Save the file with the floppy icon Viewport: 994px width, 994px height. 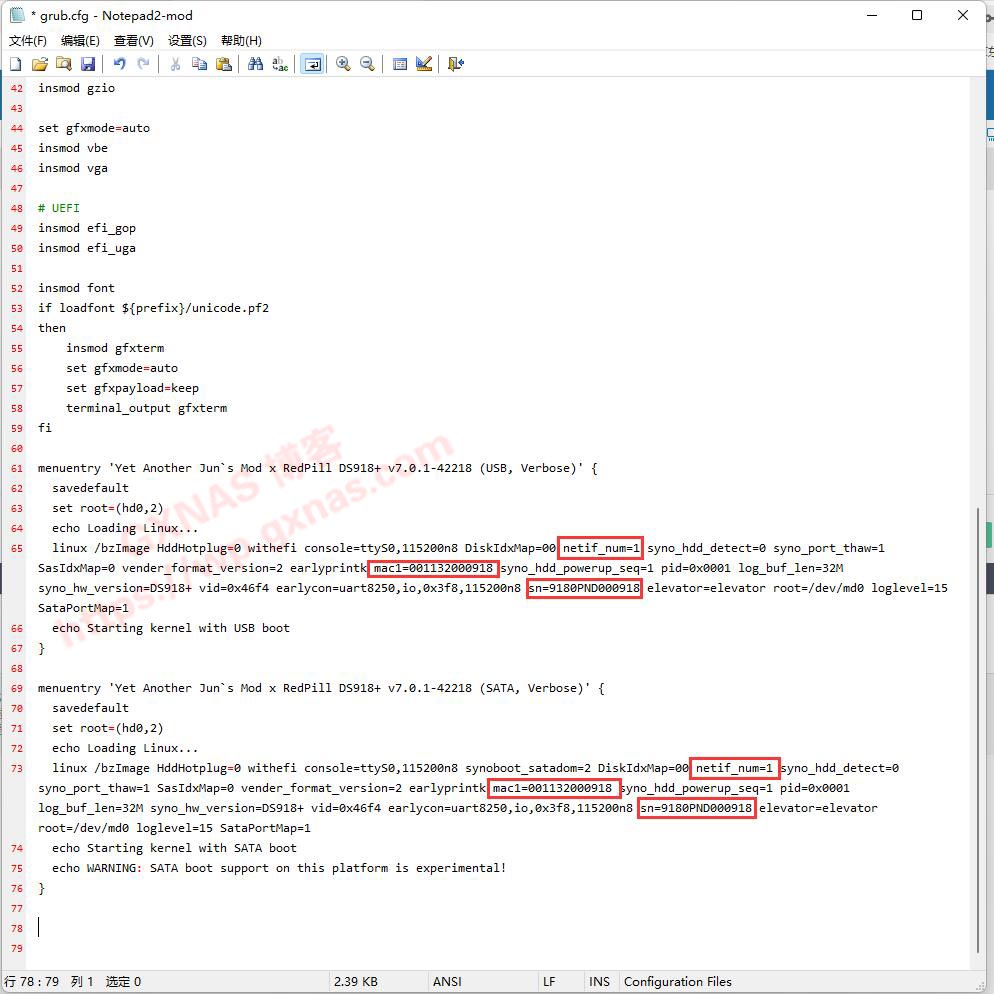pyautogui.click(x=88, y=64)
